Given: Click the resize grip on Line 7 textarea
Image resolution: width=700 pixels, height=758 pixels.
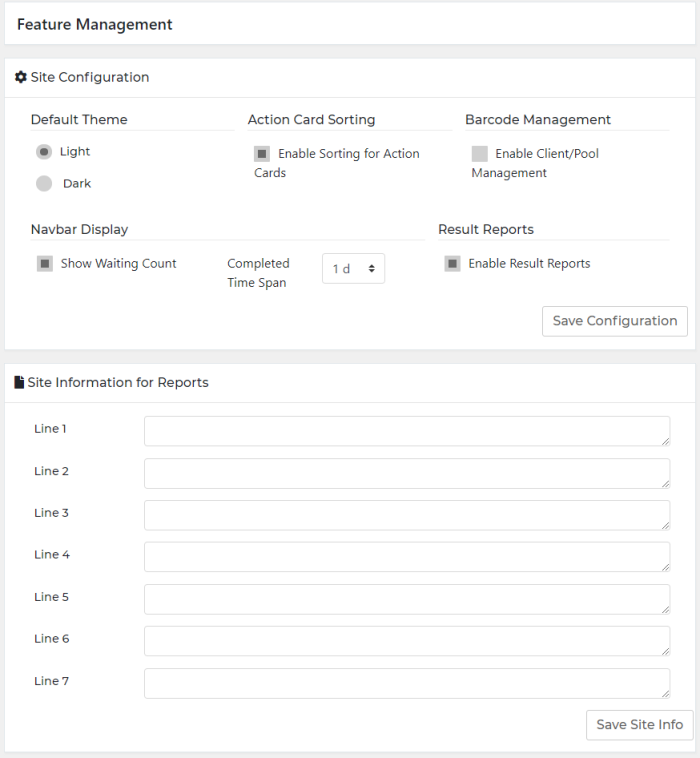Looking at the screenshot, I should click(x=665, y=693).
